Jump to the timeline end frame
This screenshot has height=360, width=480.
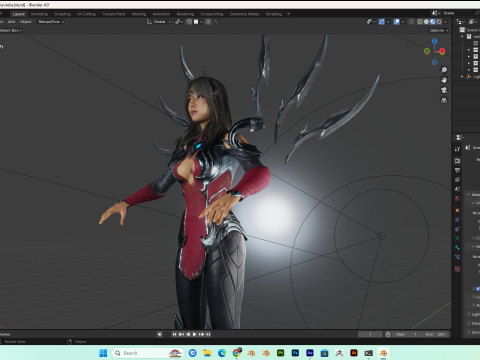point(208,334)
